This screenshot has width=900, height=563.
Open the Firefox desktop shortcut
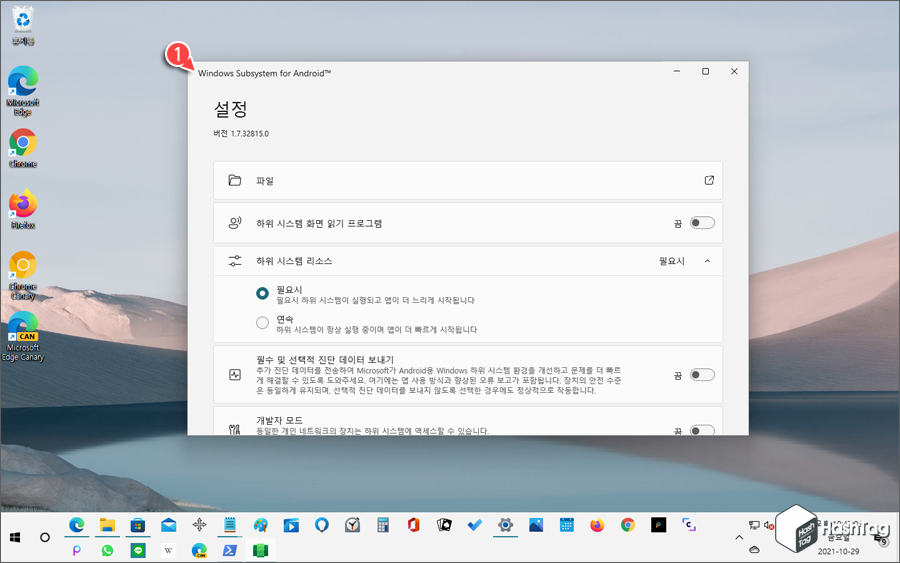(x=23, y=209)
